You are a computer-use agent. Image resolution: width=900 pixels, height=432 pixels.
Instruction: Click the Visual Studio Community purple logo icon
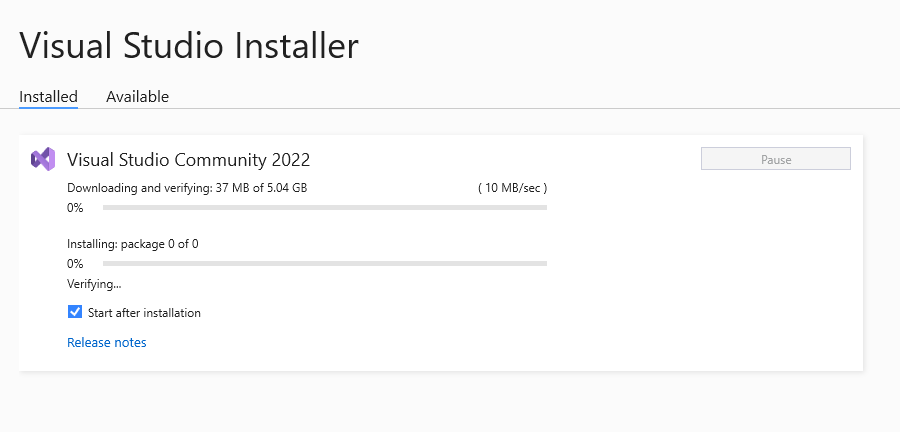(43, 159)
